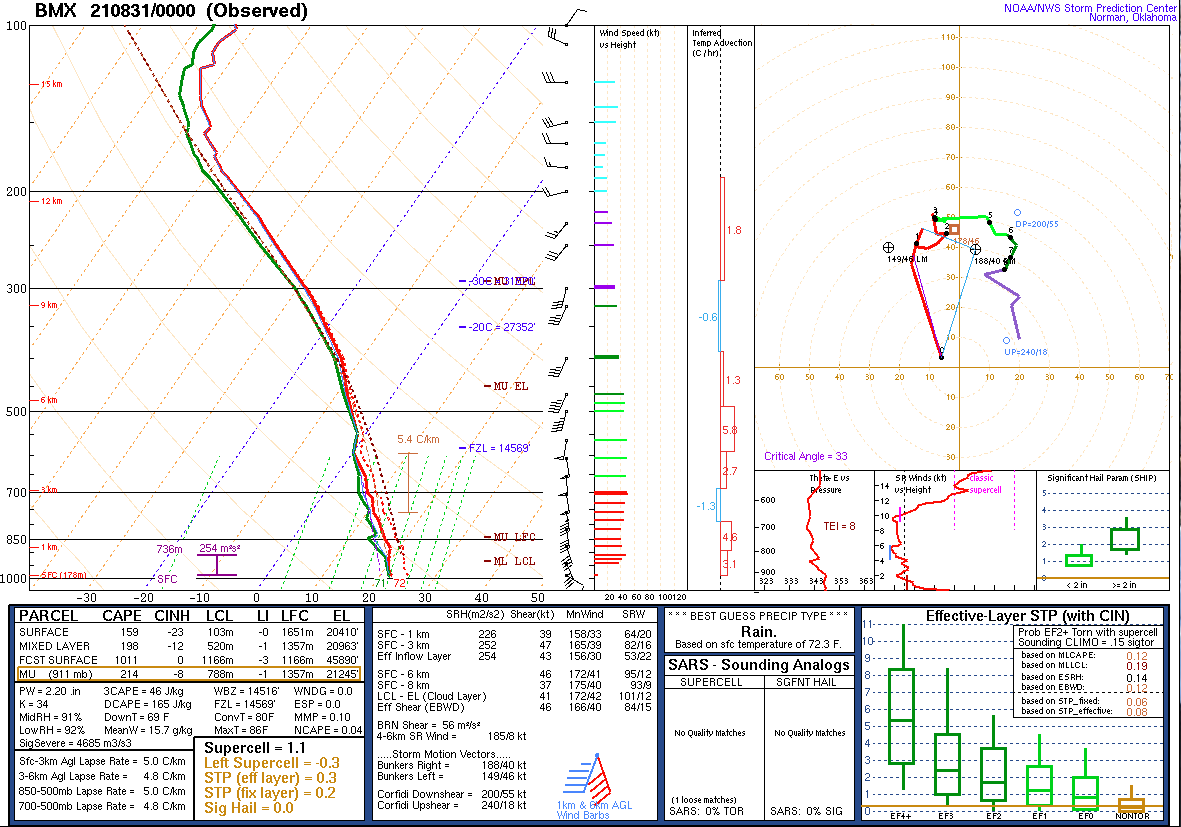Click the BMX 210831/0000 (Observed) title
Screen dimensions: 1181x827
(171, 12)
